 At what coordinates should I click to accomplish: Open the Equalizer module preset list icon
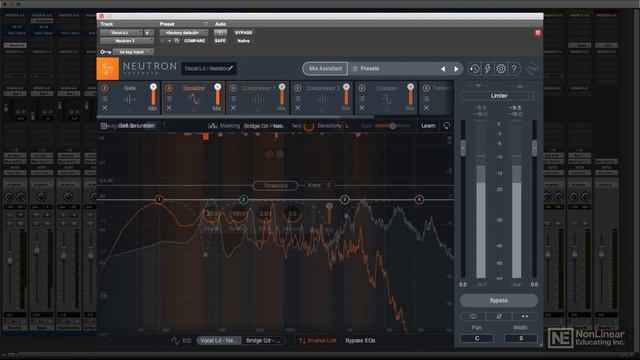[x=169, y=98]
